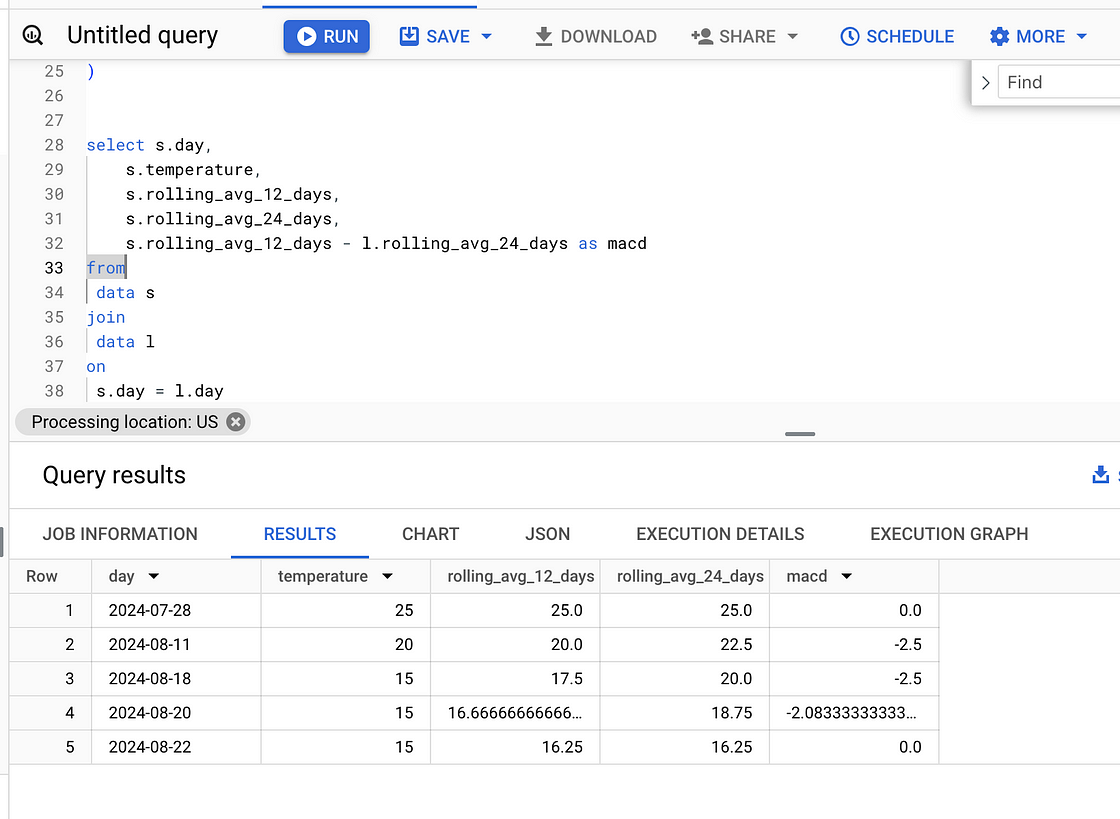Expand the MORE dropdown arrow

click(1081, 36)
